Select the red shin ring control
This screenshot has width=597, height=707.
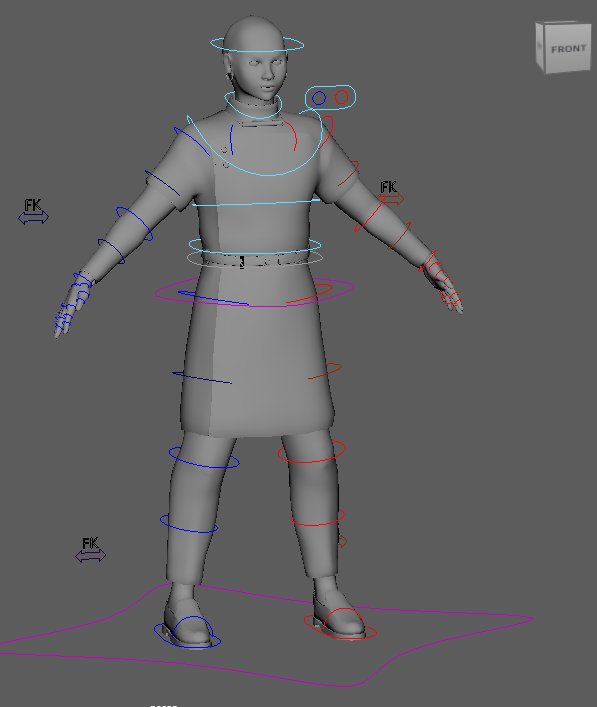[x=317, y=518]
